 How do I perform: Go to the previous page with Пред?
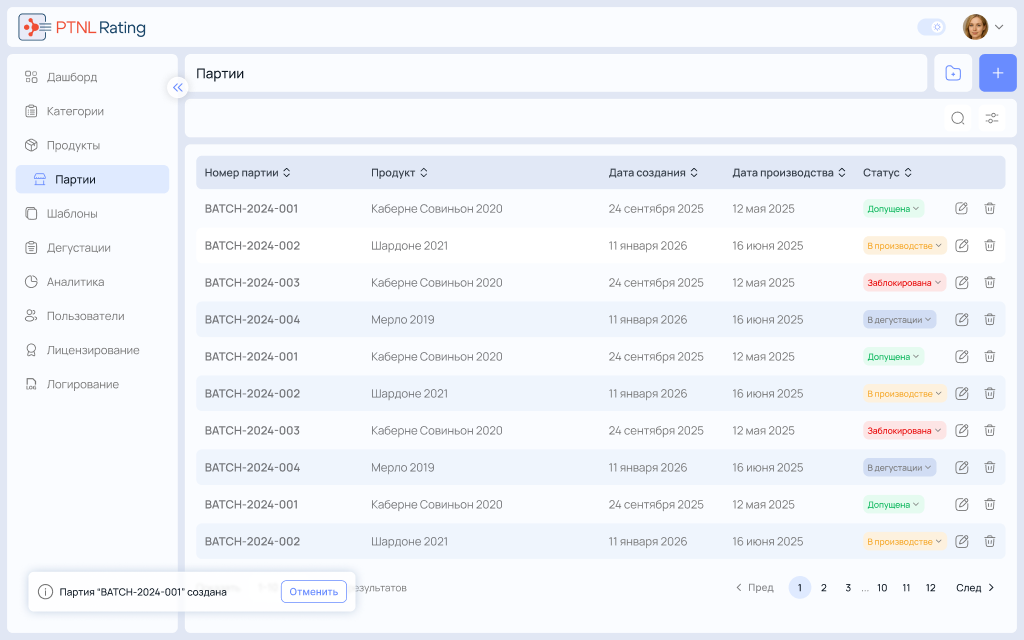(754, 588)
